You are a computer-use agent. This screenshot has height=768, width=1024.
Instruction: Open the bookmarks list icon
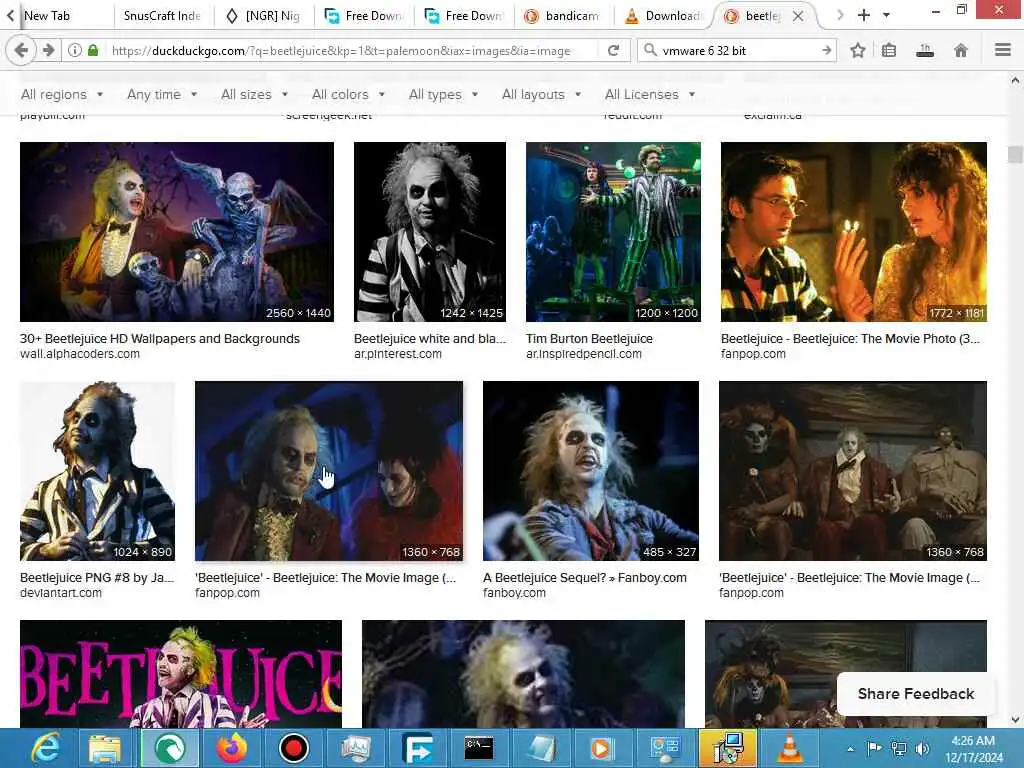coord(889,50)
